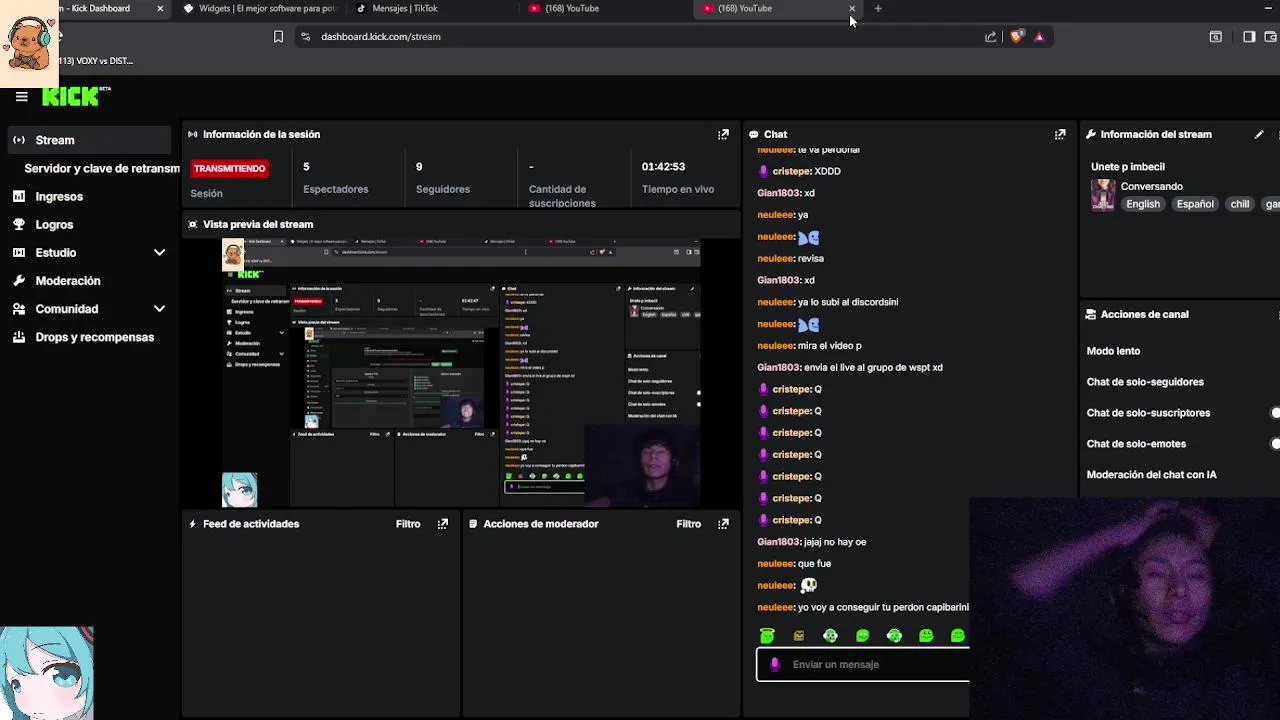The width and height of the screenshot is (1280, 720).
Task: Edit stream info with pencil icon
Action: [1259, 134]
